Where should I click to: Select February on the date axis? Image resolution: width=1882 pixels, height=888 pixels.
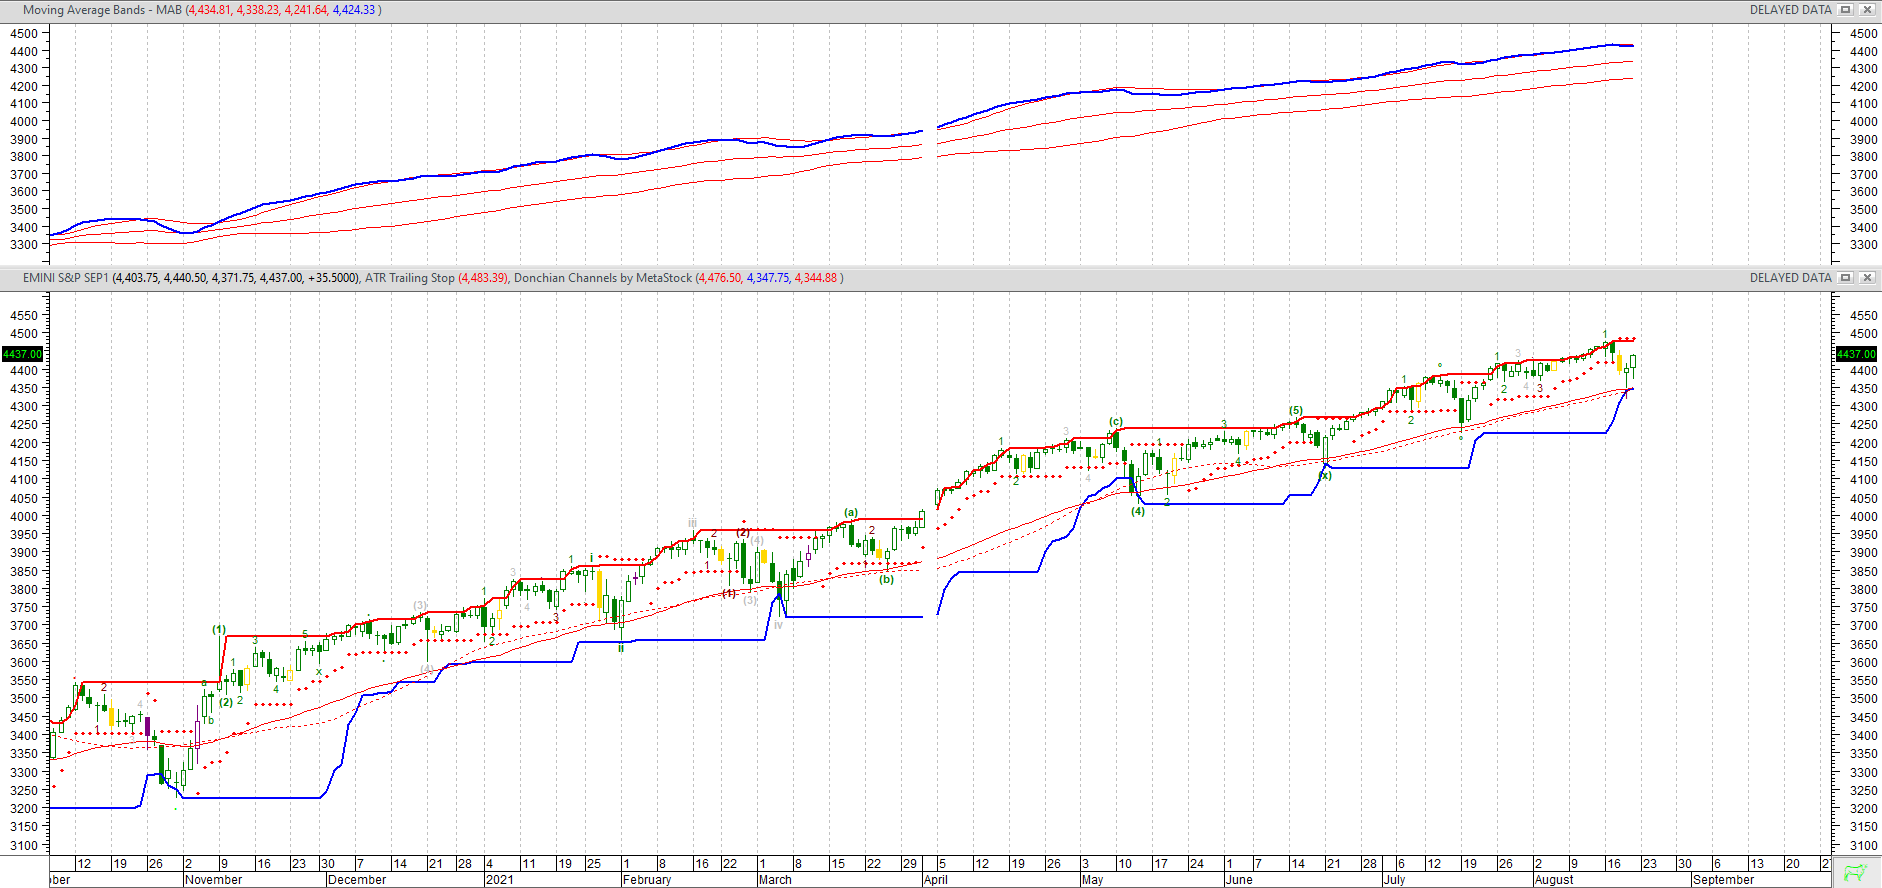(x=647, y=880)
